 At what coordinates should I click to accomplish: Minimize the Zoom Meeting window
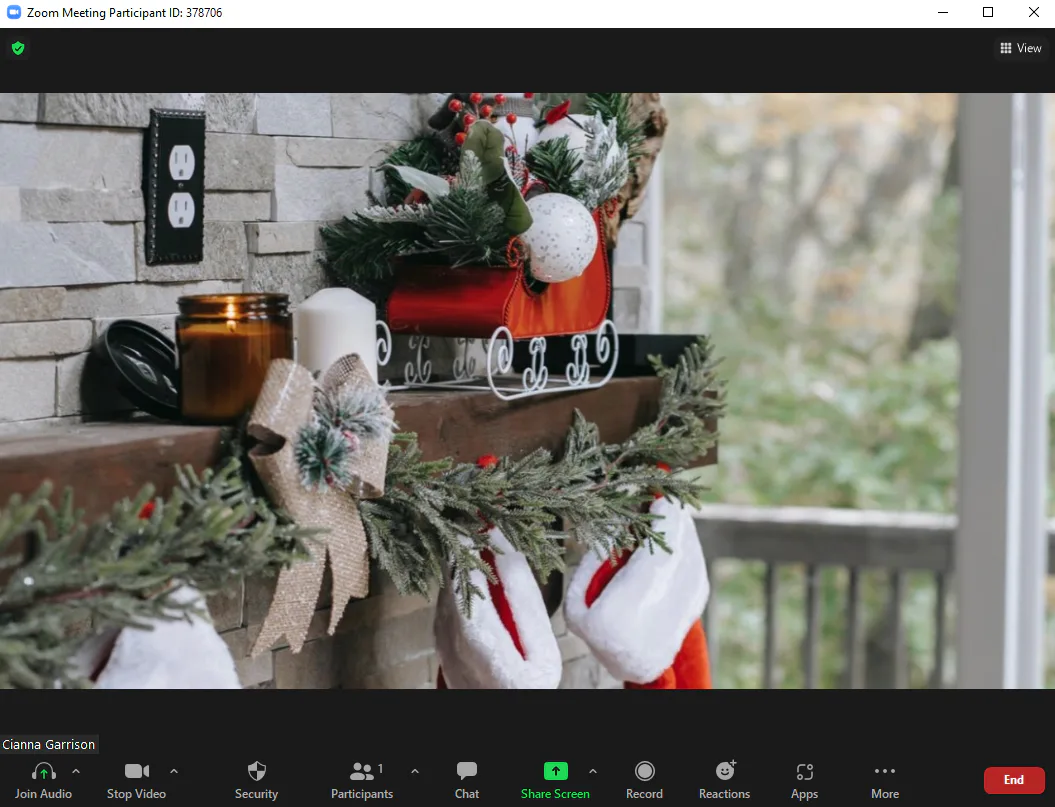coord(943,12)
